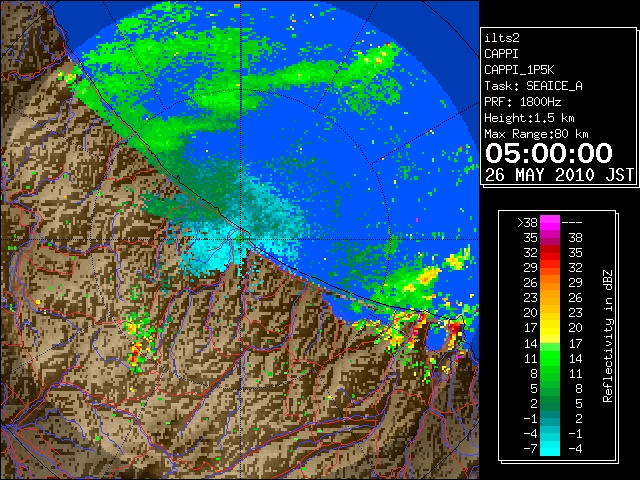Click the 'PRF: 1800Hz' text
640x480 pixels.
tap(522, 102)
